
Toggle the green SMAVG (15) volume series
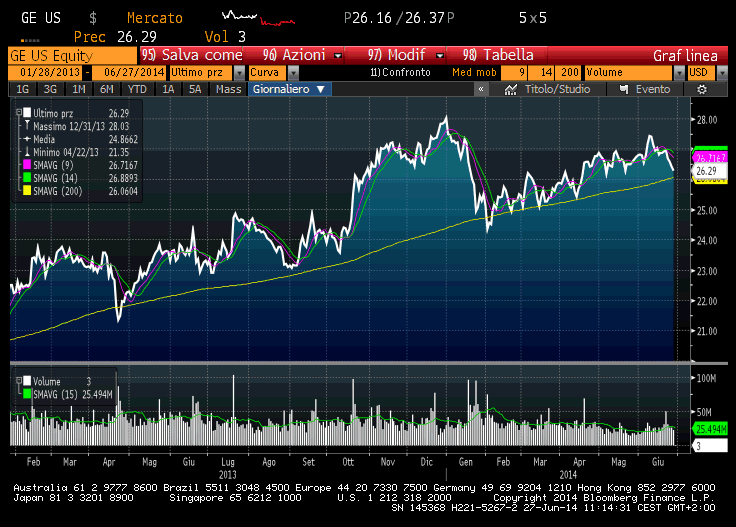coord(27,394)
